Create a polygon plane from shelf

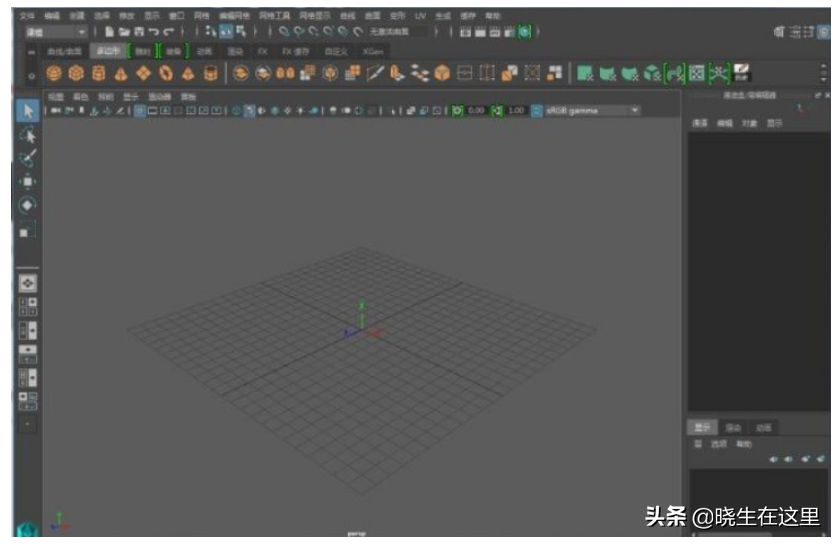coord(144,73)
